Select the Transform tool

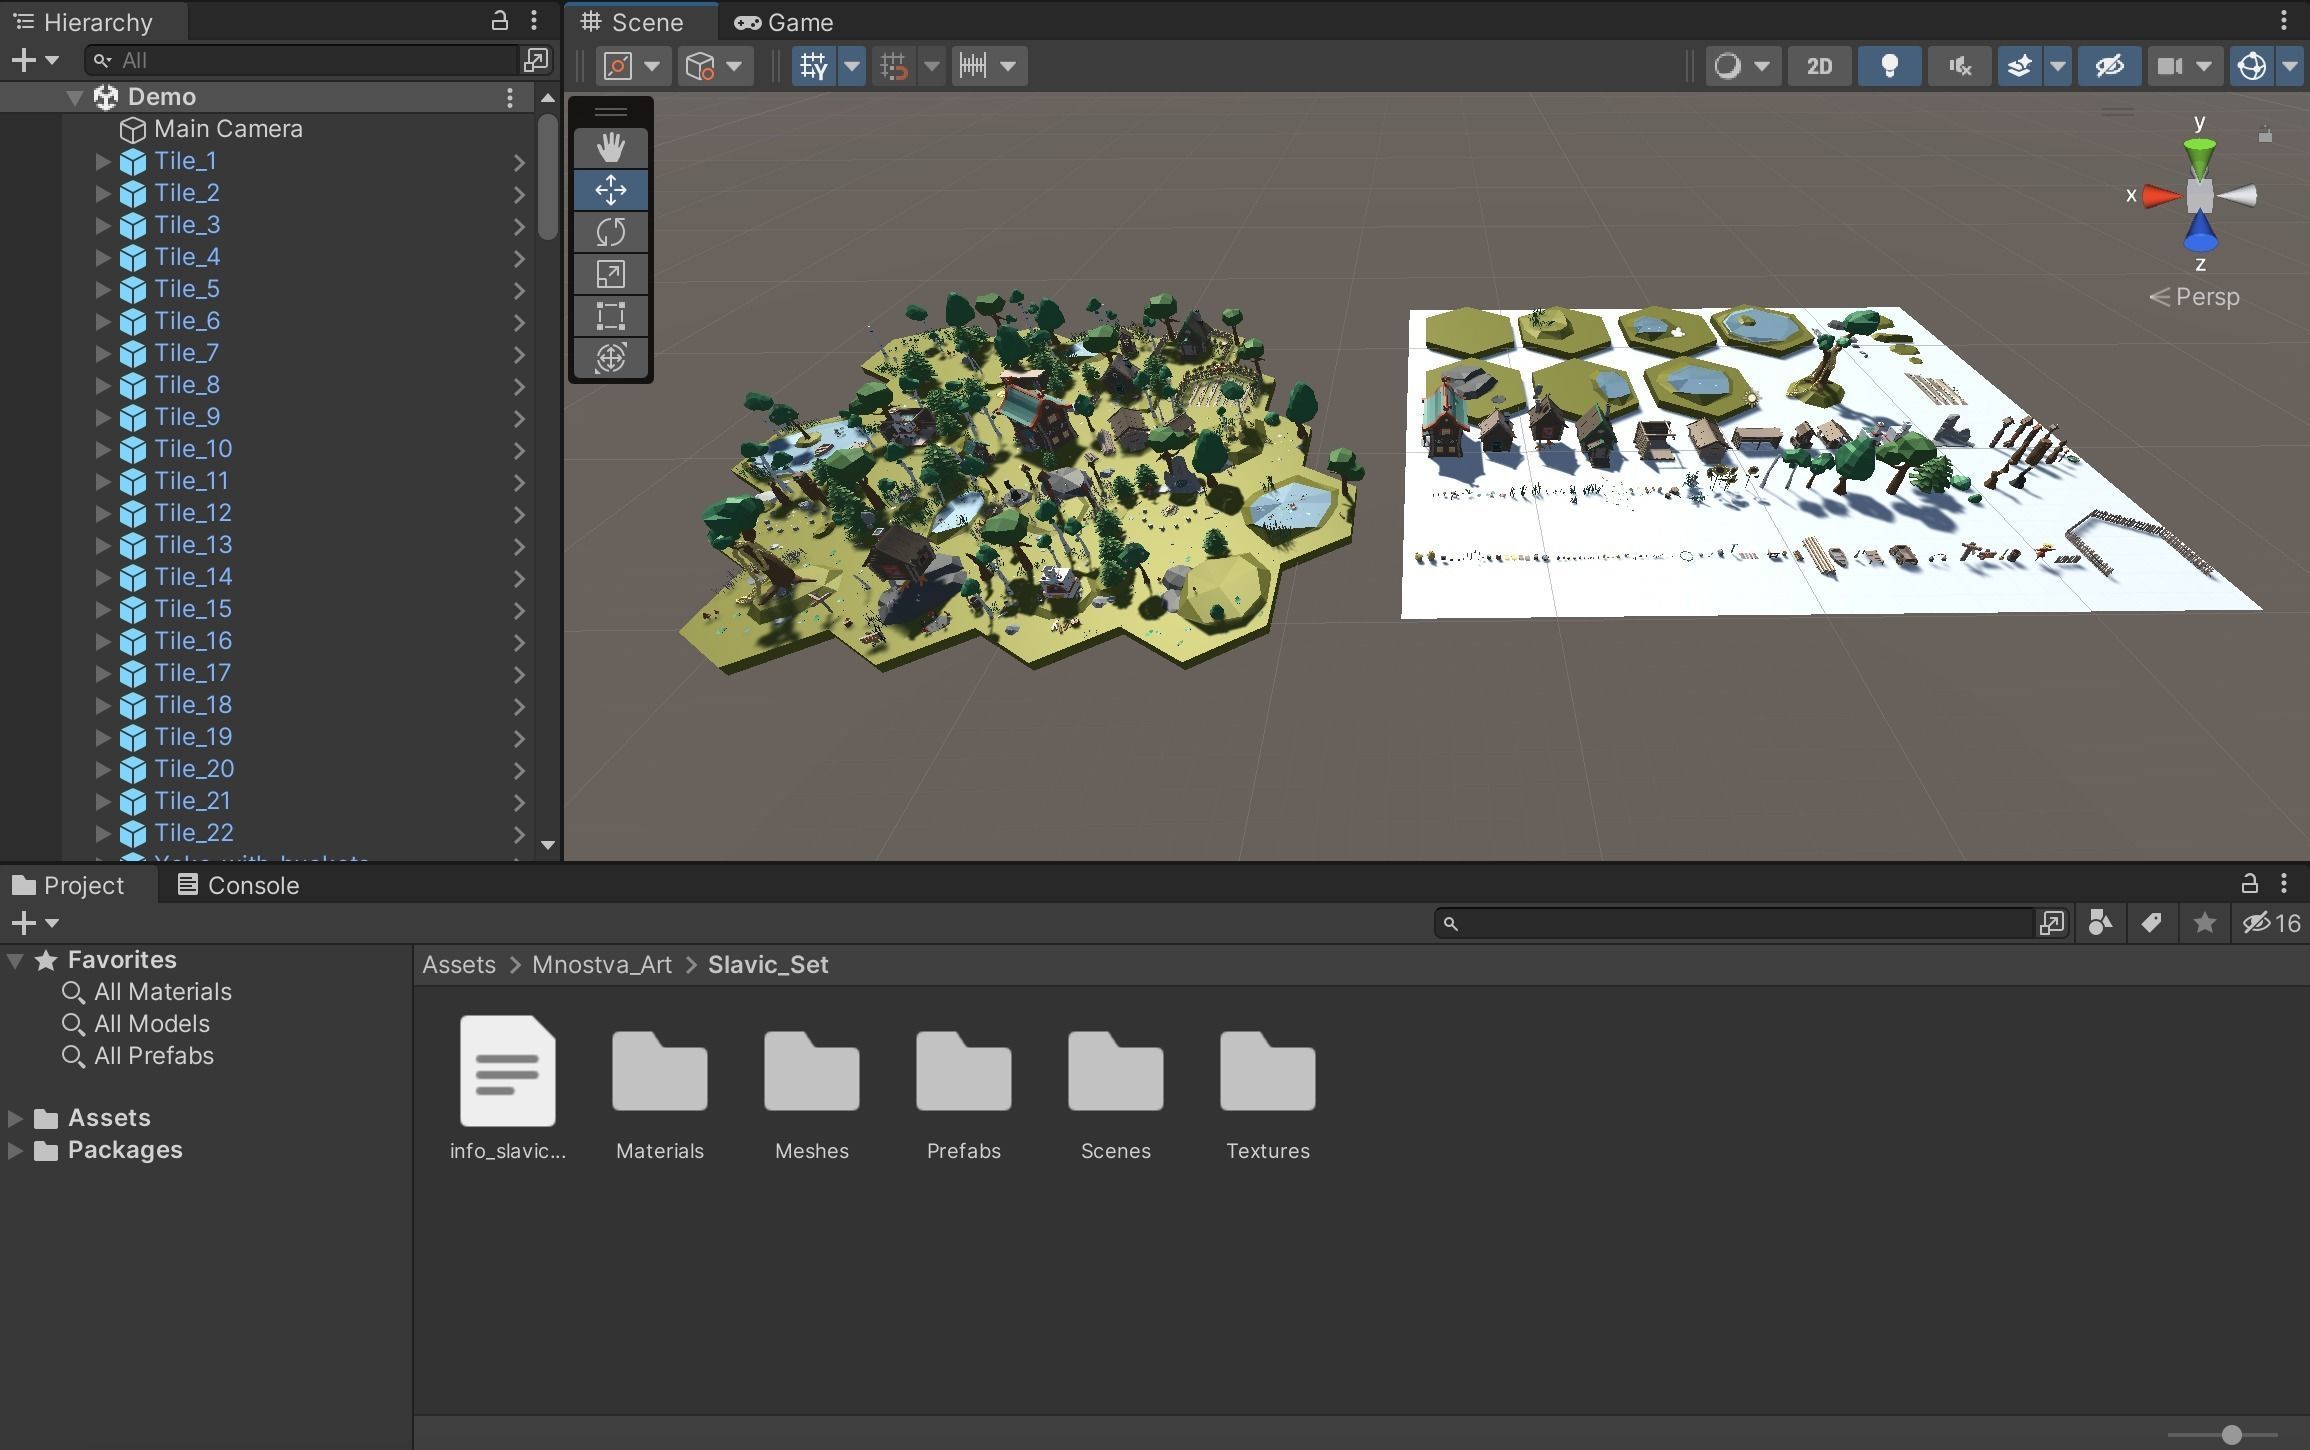coord(611,358)
